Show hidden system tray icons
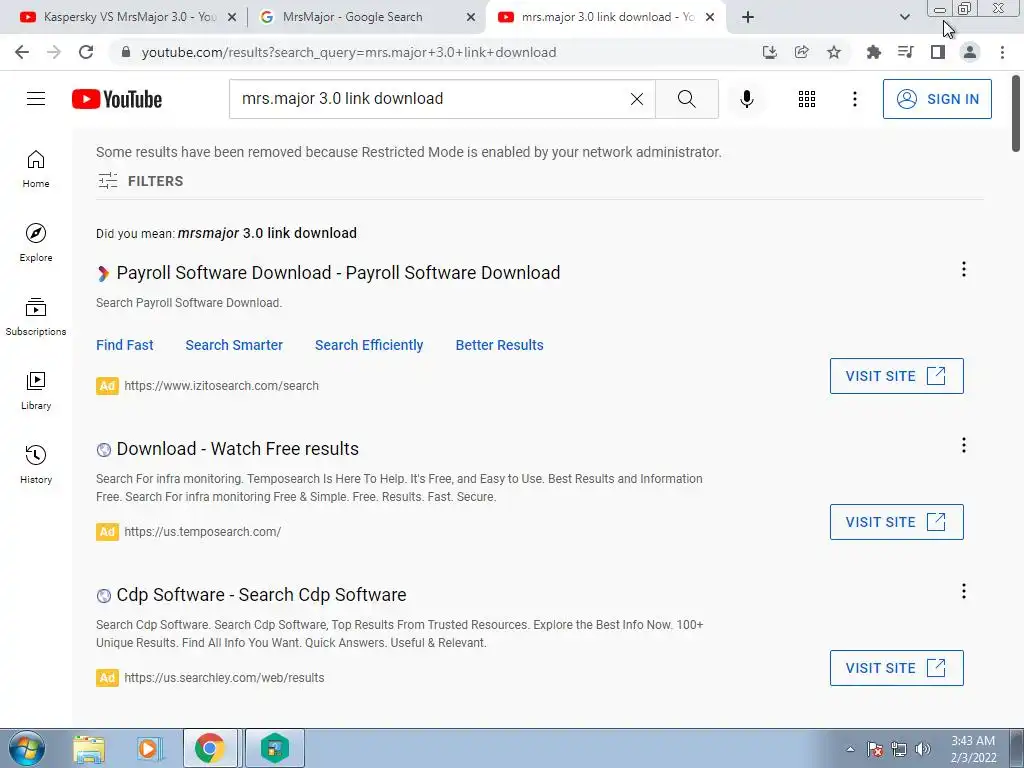1024x768 pixels. (x=850, y=749)
